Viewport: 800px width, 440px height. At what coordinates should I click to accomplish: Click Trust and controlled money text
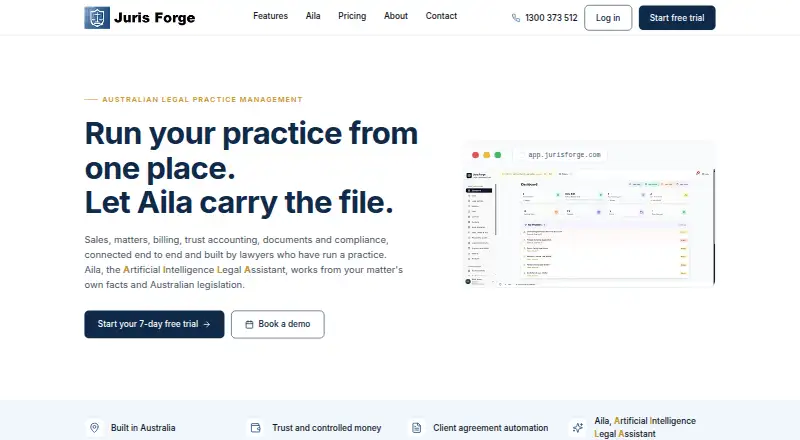tap(327, 428)
